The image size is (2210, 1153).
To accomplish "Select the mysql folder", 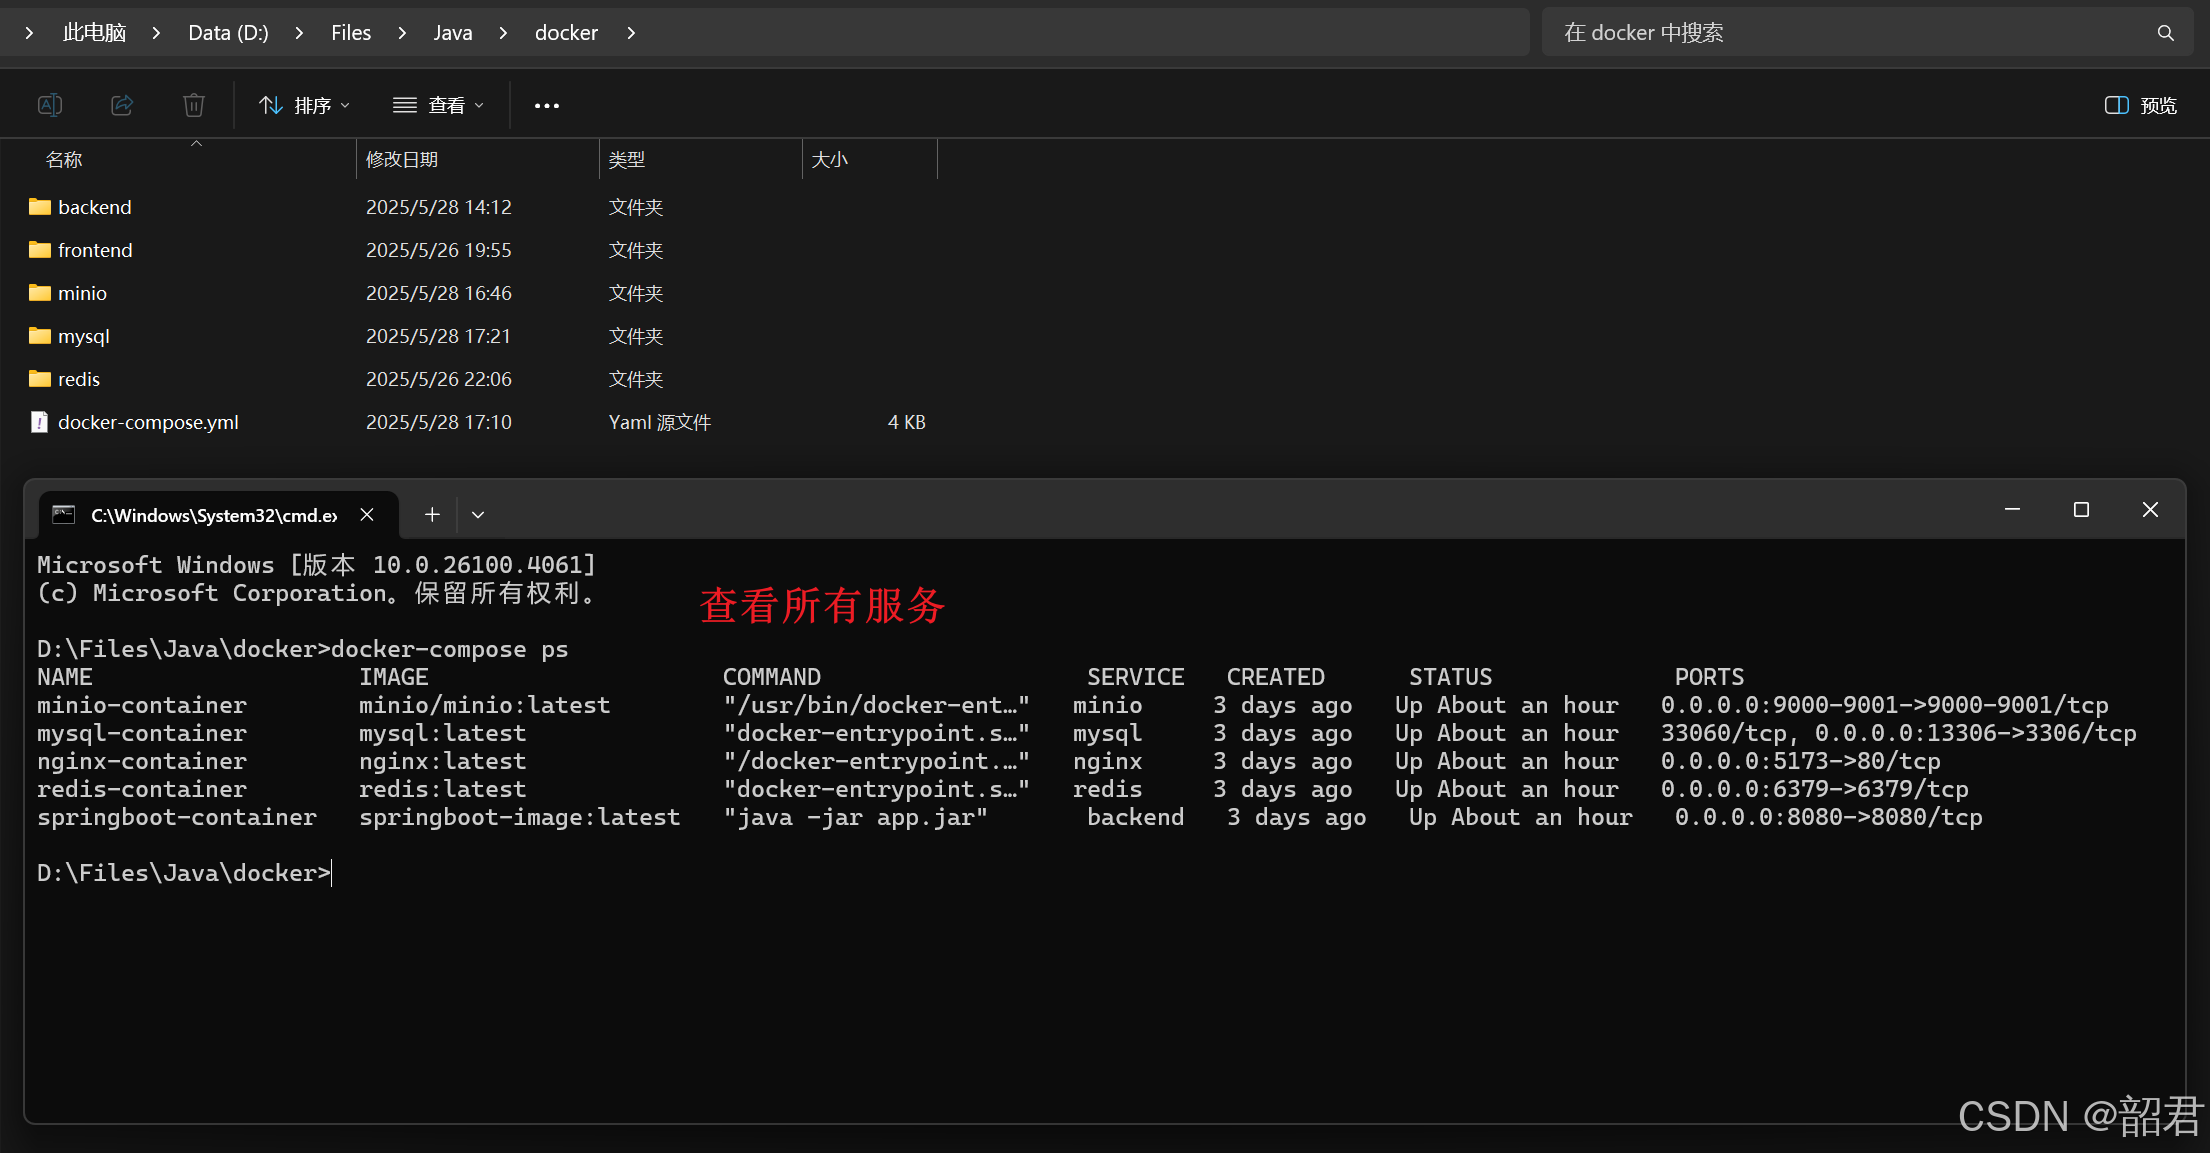I will tap(83, 336).
